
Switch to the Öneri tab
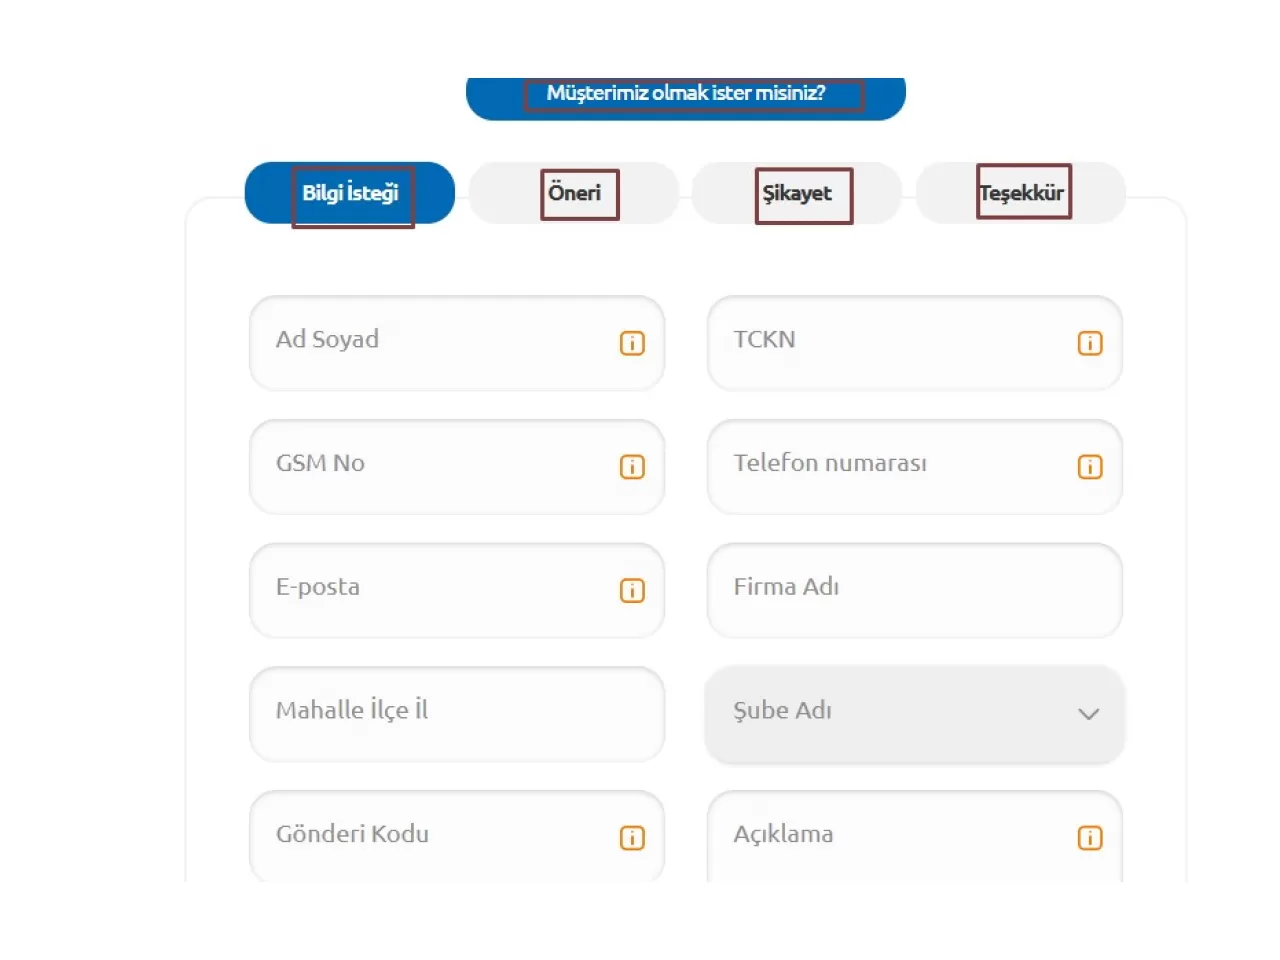click(574, 193)
